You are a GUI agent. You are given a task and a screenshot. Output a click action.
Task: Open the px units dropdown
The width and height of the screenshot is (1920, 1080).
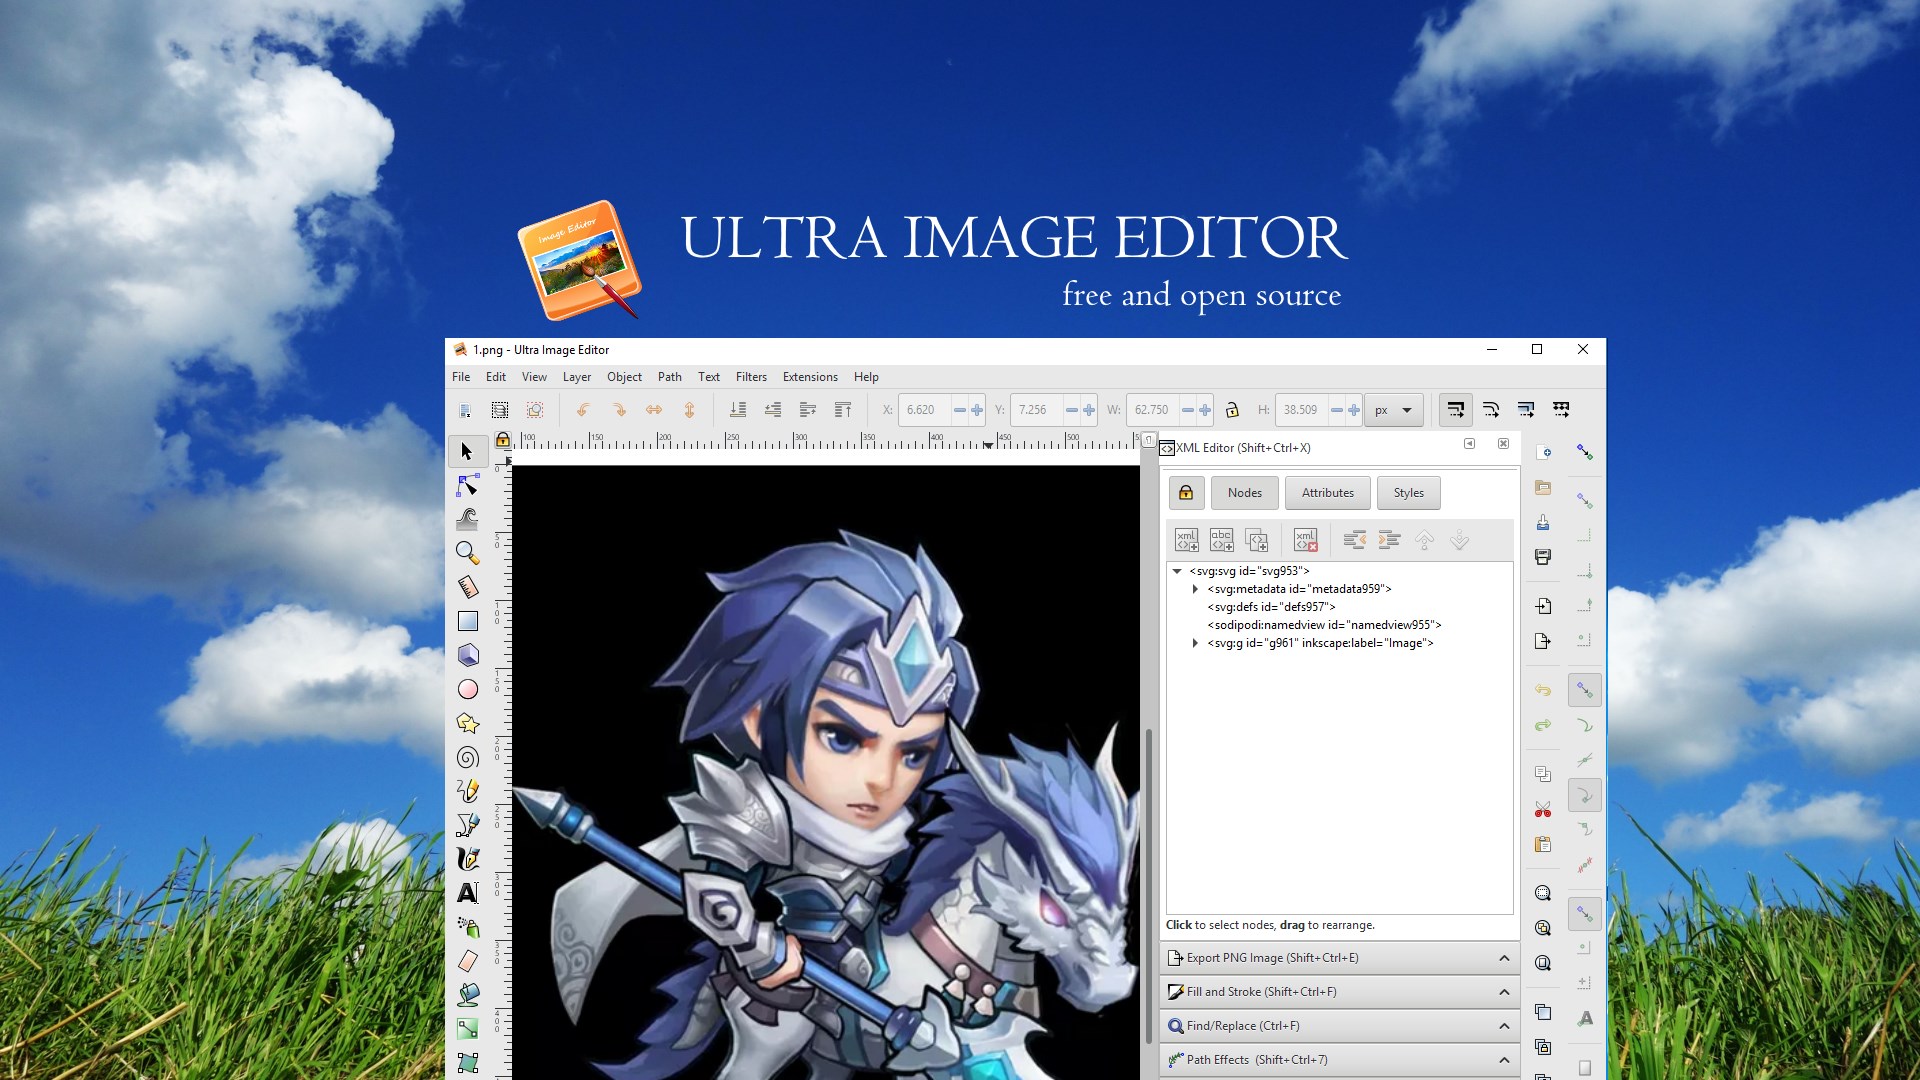point(1394,410)
